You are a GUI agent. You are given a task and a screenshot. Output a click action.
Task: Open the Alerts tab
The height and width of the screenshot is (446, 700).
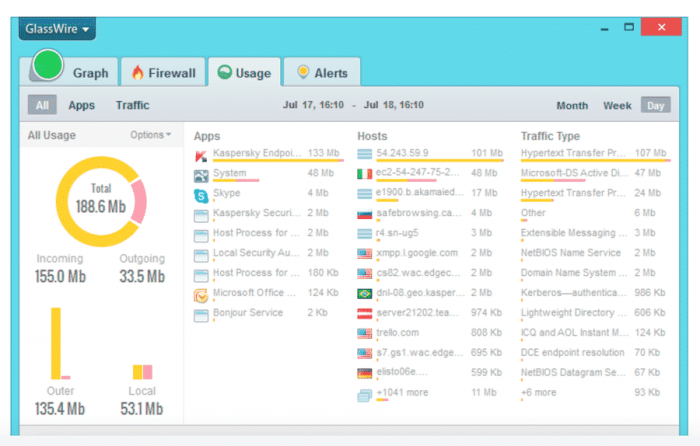322,72
